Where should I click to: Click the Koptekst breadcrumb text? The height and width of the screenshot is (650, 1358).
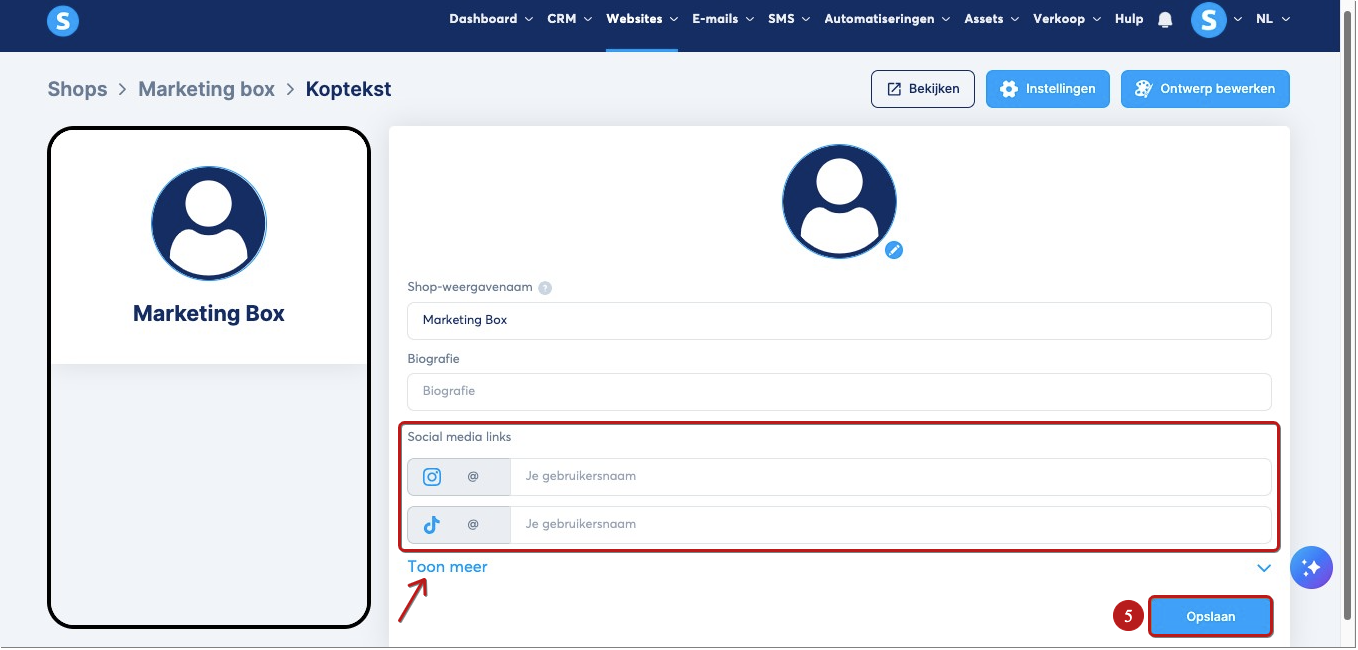(348, 89)
